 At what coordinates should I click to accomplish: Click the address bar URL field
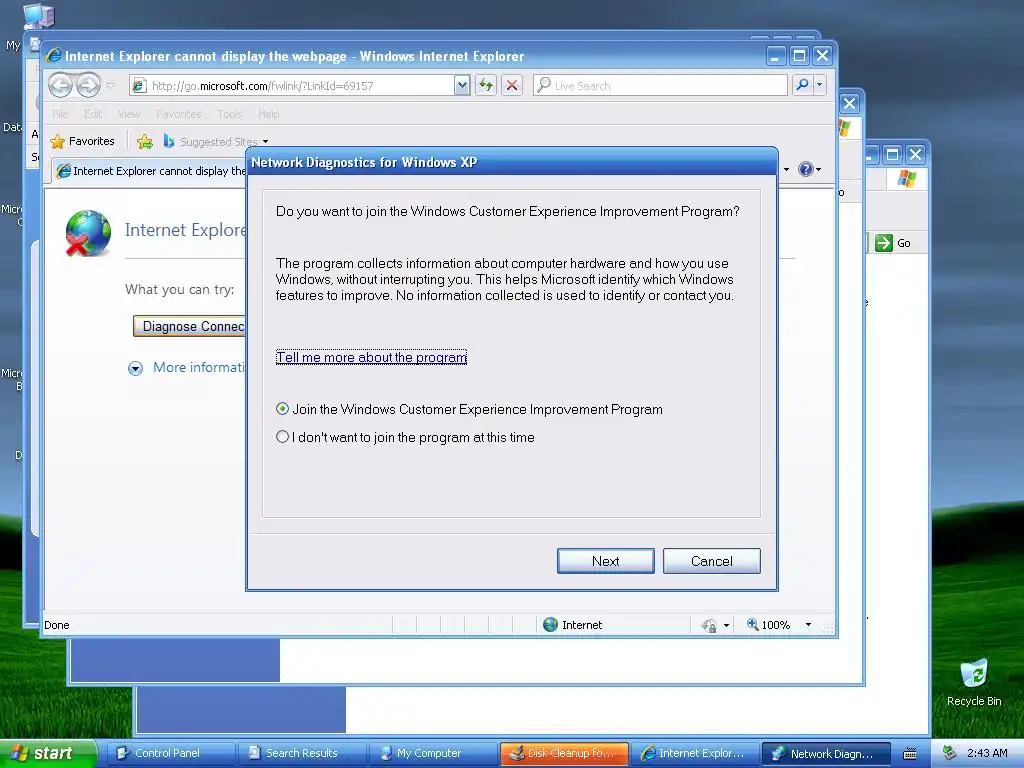300,86
